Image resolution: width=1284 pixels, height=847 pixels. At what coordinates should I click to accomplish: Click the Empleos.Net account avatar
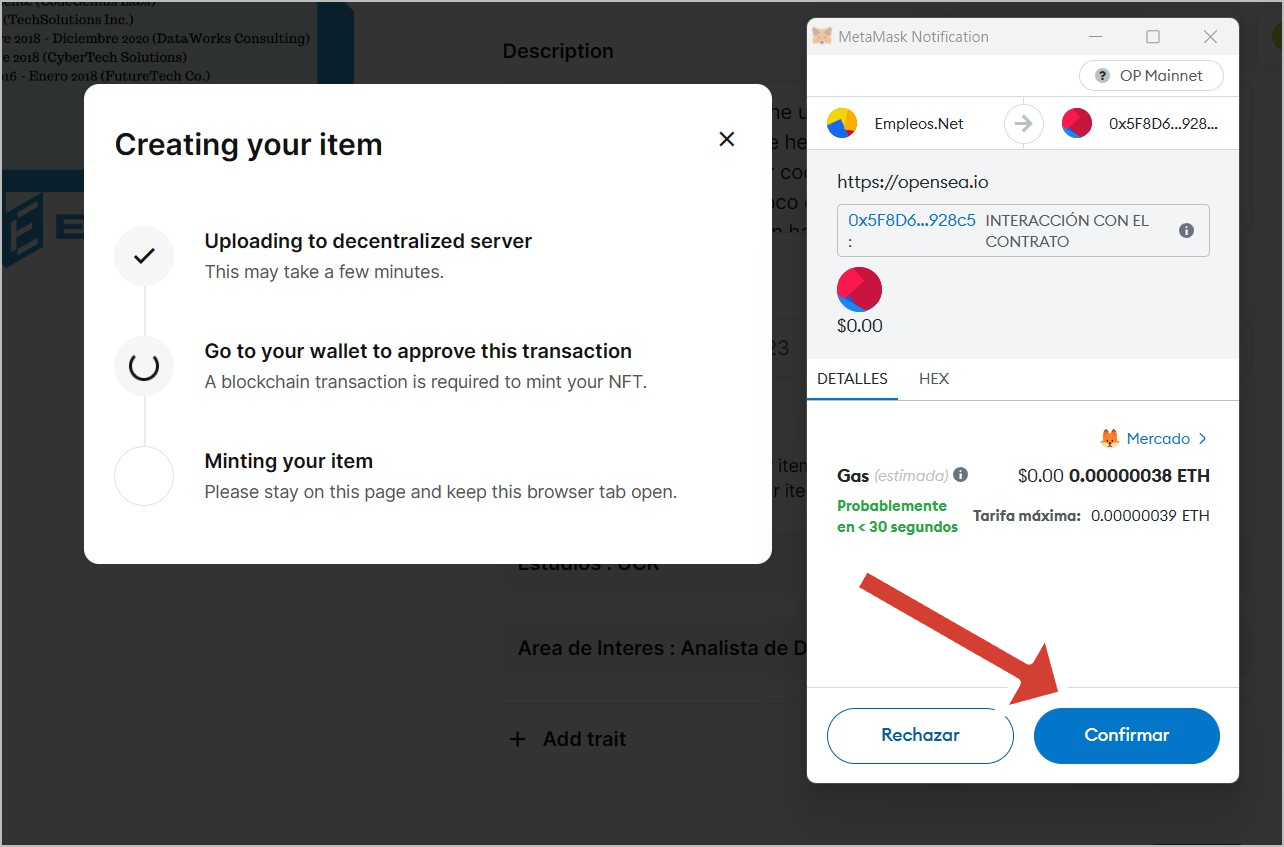click(x=842, y=124)
